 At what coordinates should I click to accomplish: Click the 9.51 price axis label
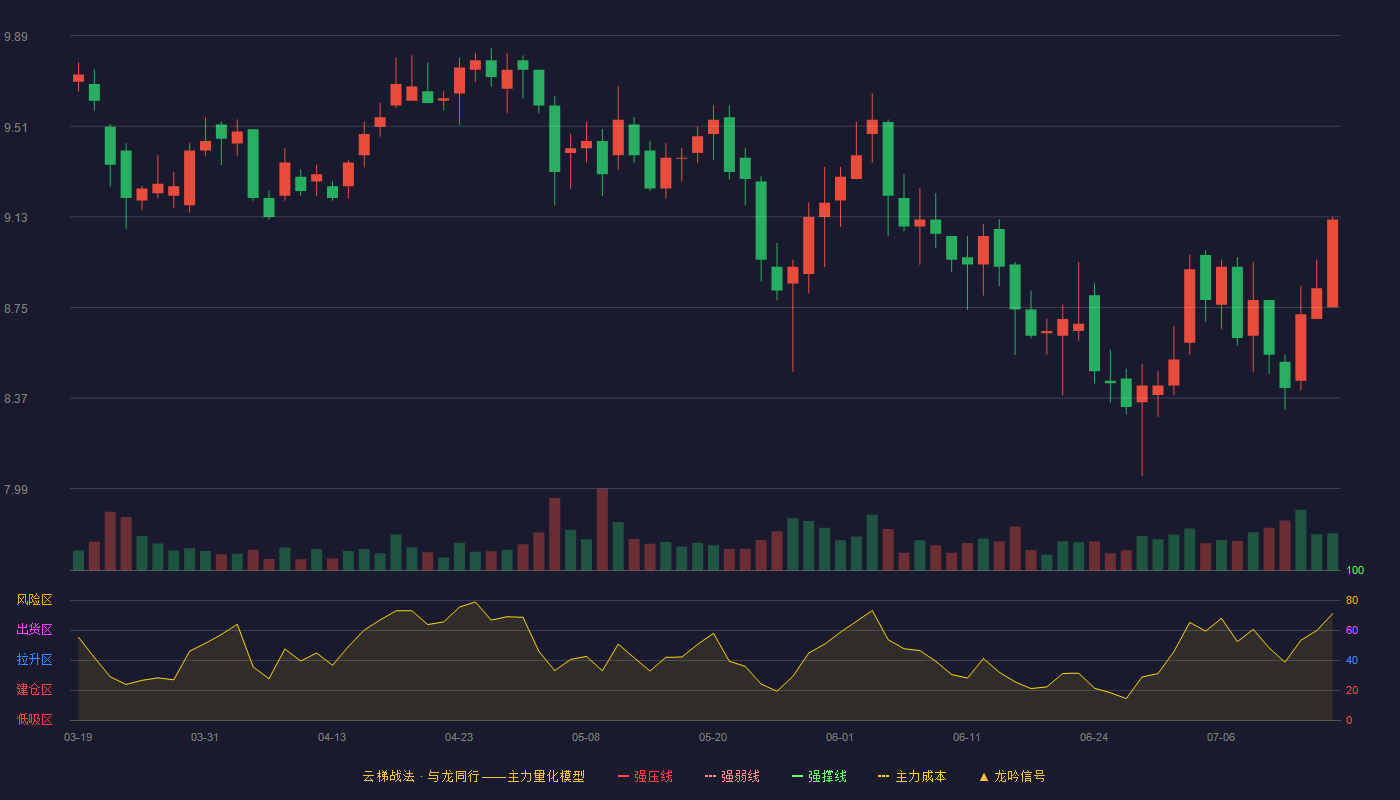click(x=16, y=128)
